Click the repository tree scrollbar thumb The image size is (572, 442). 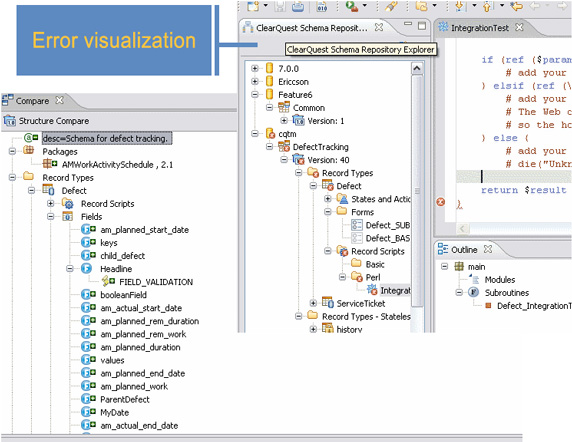click(417, 190)
